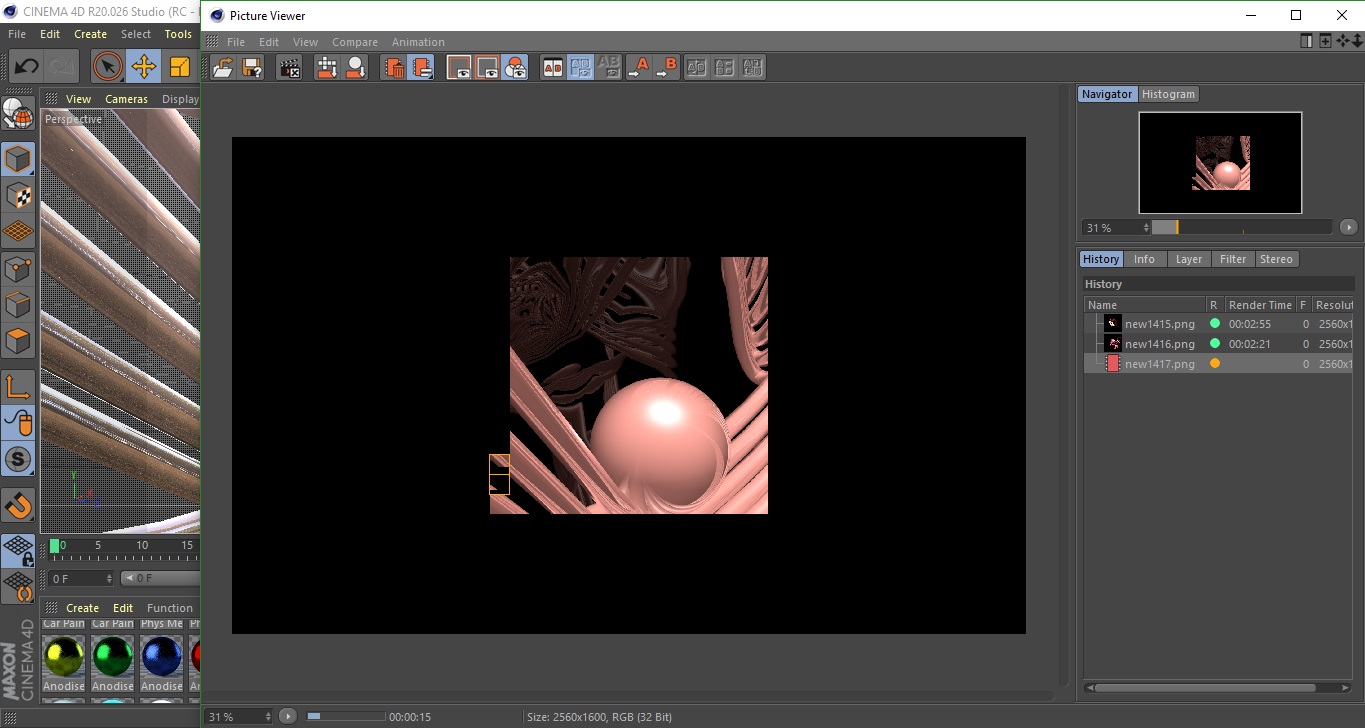This screenshot has width=1365, height=728.
Task: Switch to the Histogram tab
Action: point(1168,94)
